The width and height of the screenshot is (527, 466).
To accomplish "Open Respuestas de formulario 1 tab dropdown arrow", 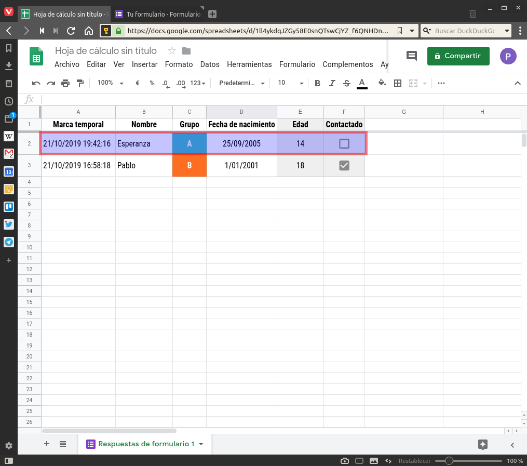I will tap(201, 444).
